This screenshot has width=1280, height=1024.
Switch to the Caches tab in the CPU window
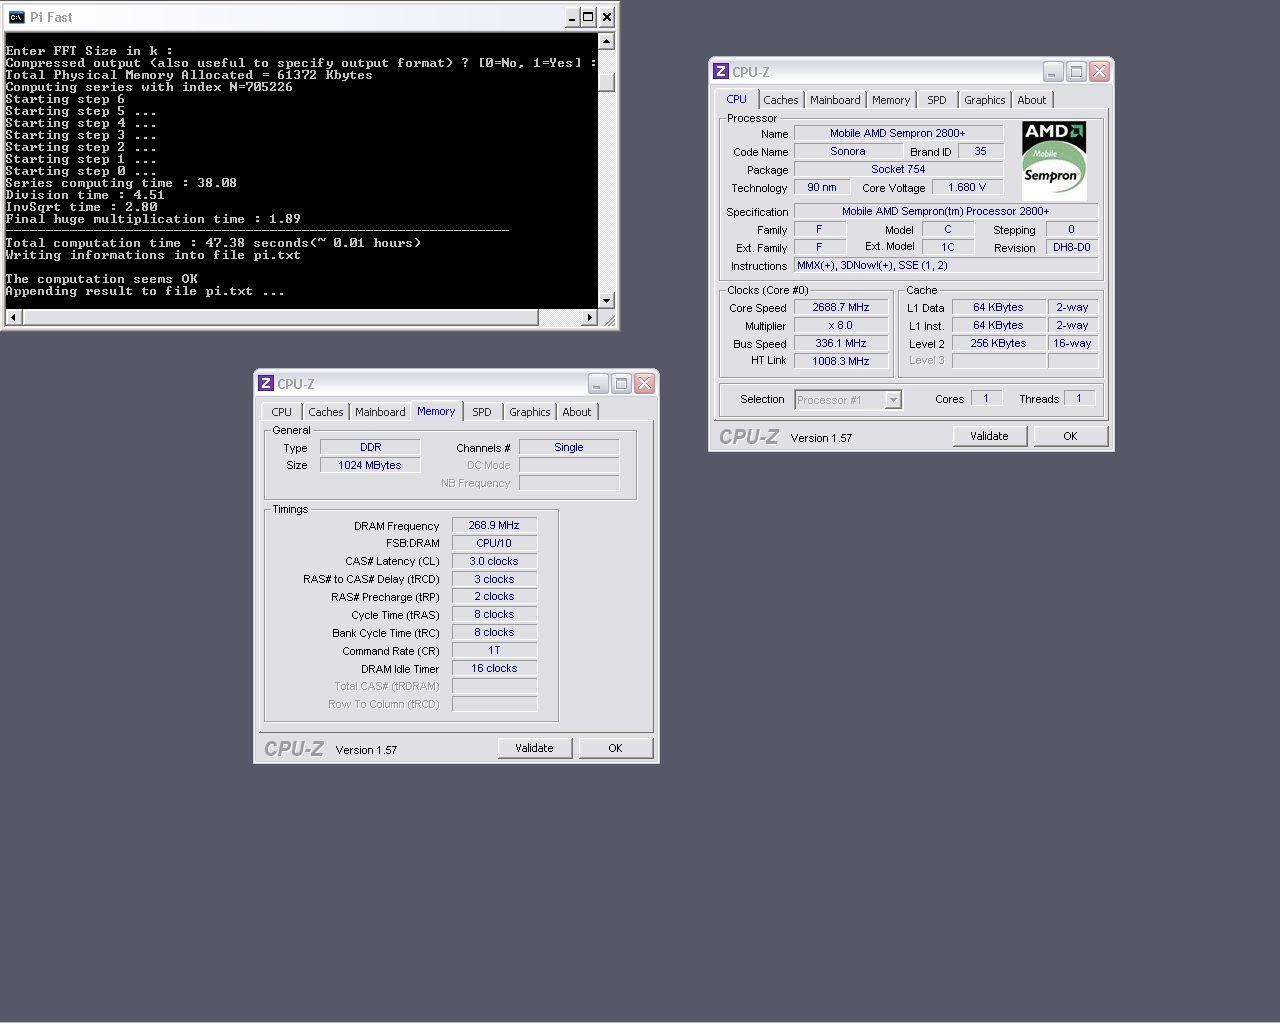click(780, 100)
